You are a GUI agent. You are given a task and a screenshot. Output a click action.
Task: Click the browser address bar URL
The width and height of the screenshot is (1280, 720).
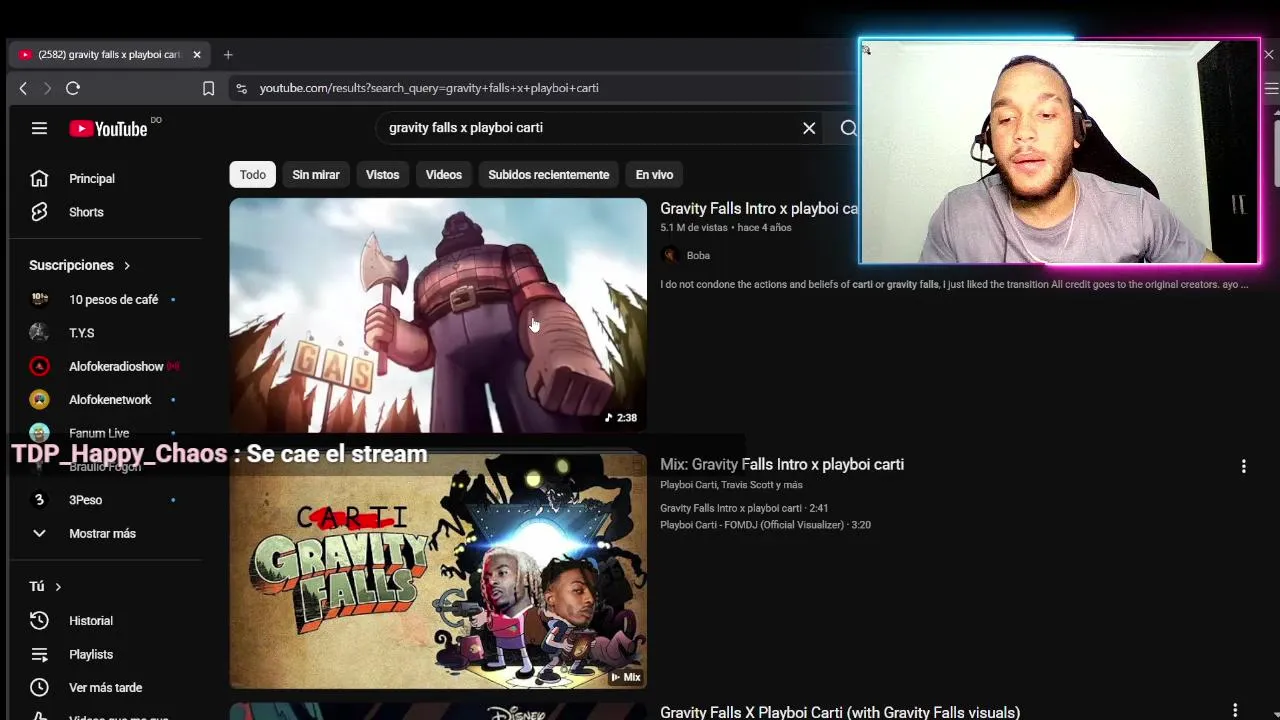(x=429, y=88)
